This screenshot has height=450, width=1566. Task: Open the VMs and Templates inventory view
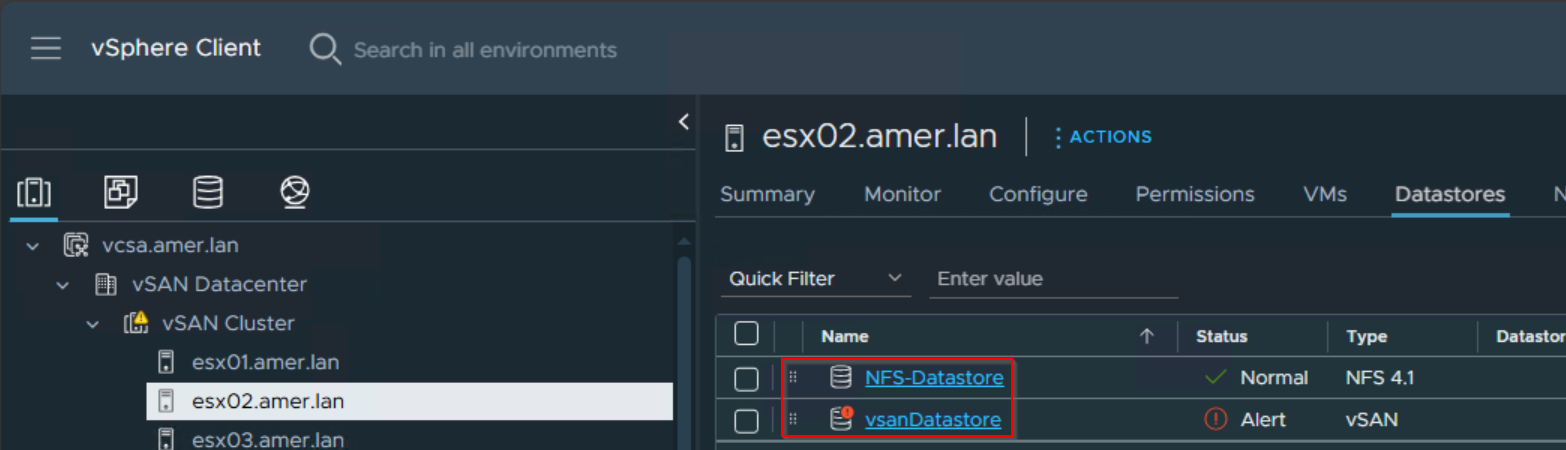click(x=121, y=192)
